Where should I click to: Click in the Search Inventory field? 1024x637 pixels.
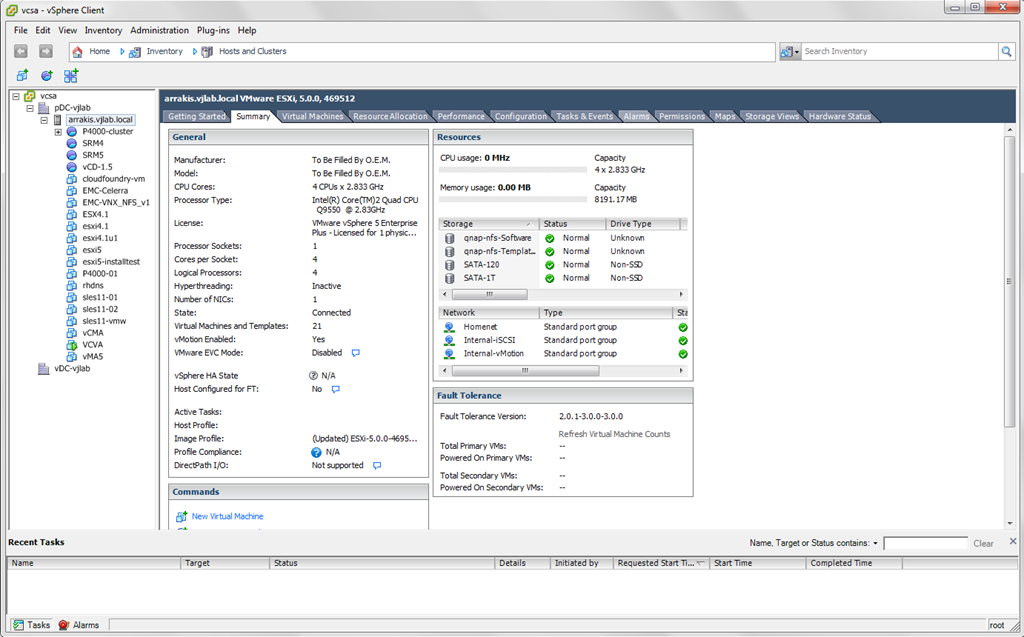pos(900,51)
